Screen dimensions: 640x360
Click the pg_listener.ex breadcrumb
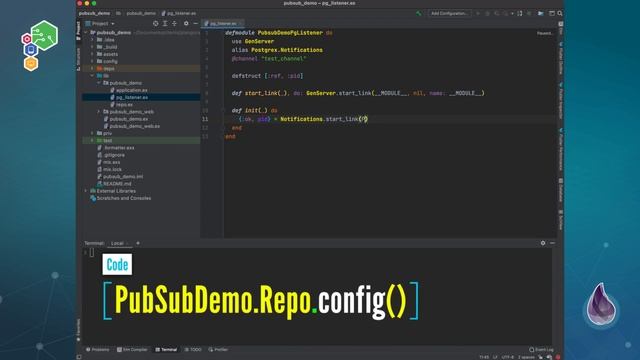179,13
